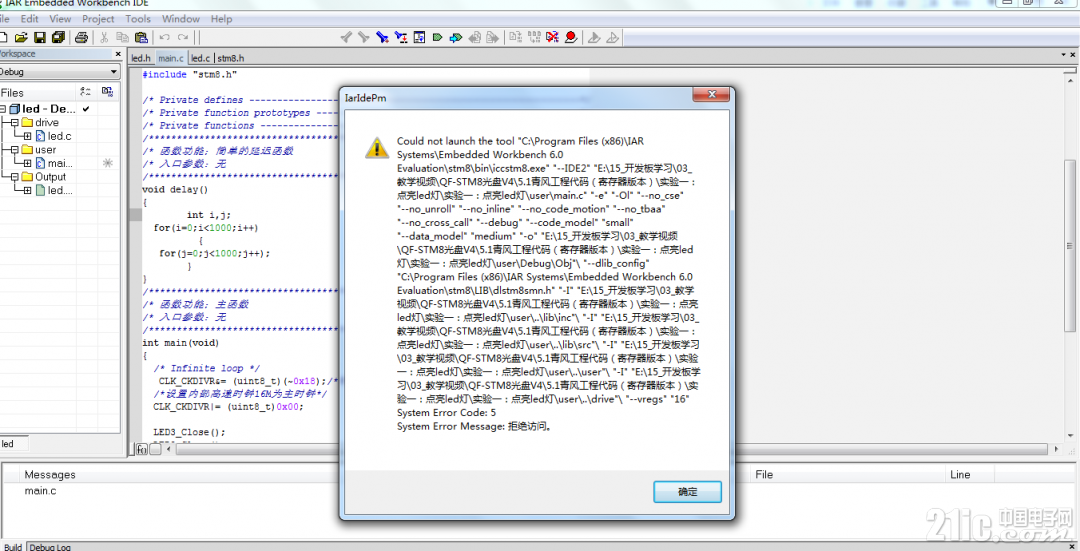Viewport: 1080px width, 551px height.
Task: Save the current file via toolbar
Action: click(40, 37)
